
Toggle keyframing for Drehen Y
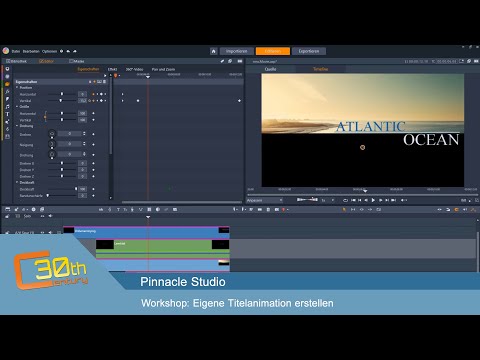(93, 170)
